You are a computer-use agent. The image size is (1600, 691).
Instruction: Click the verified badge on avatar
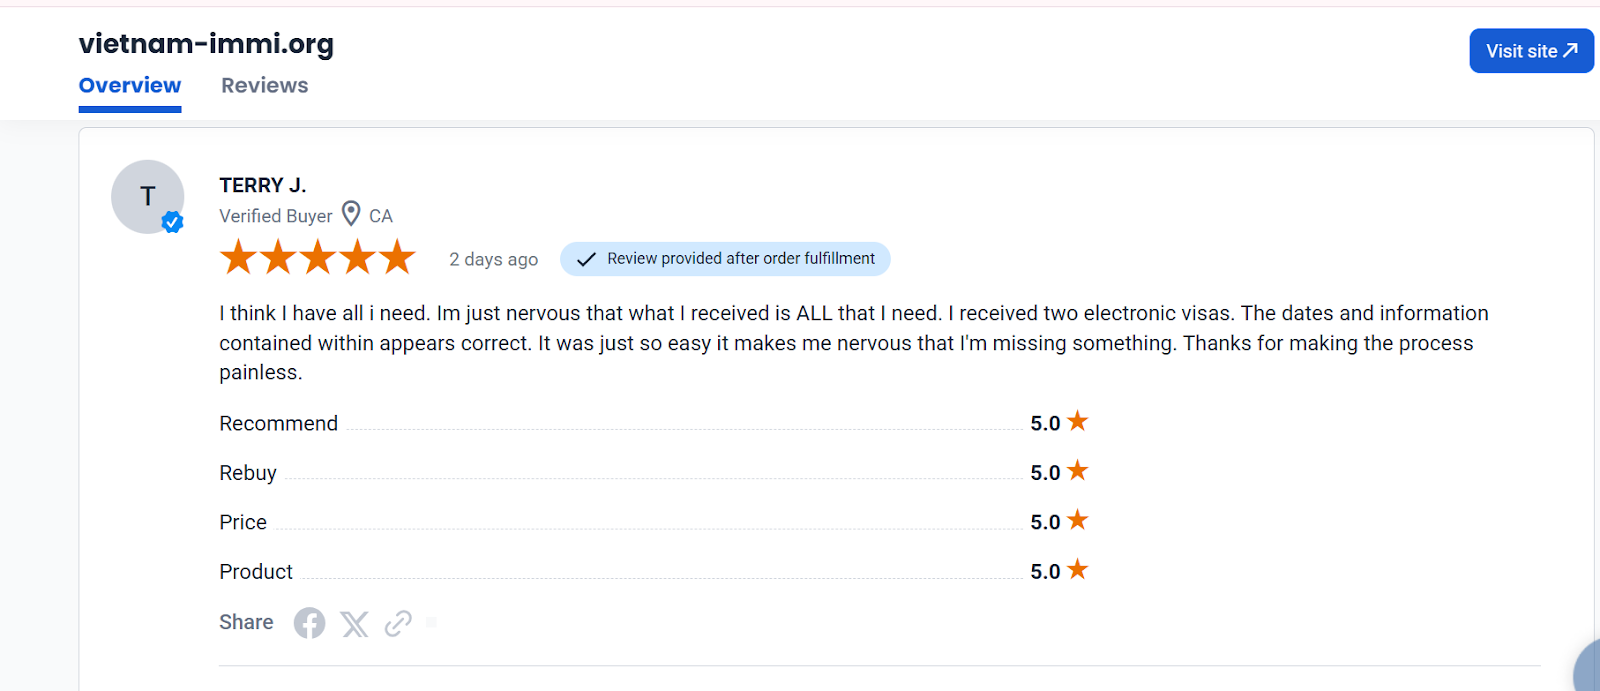tap(172, 222)
